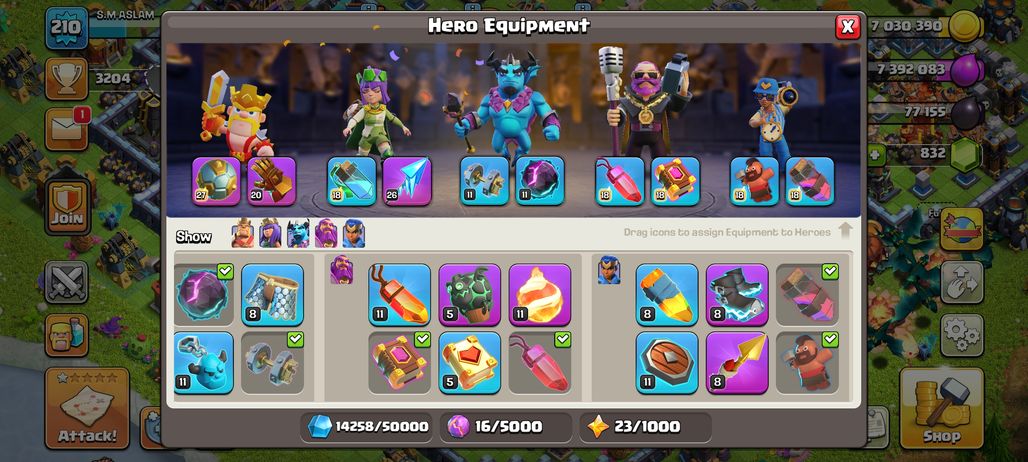
Task: Choose the Archer Queen's Frozen Arrow equipment
Action: (x=406, y=181)
